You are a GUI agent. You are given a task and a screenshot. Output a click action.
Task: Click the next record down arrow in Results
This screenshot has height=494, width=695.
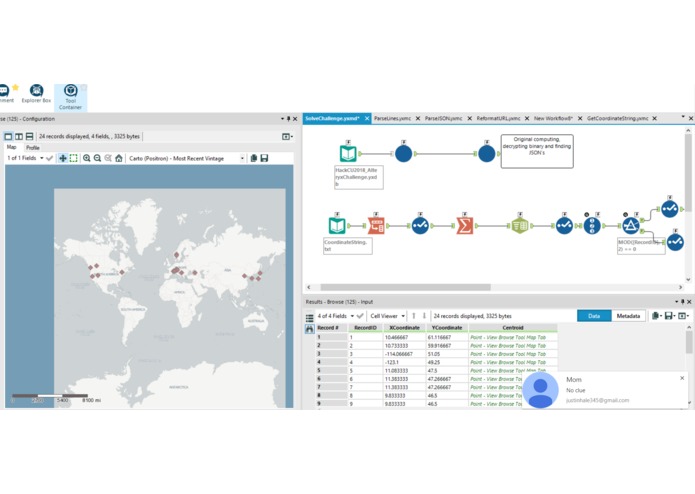coord(424,316)
